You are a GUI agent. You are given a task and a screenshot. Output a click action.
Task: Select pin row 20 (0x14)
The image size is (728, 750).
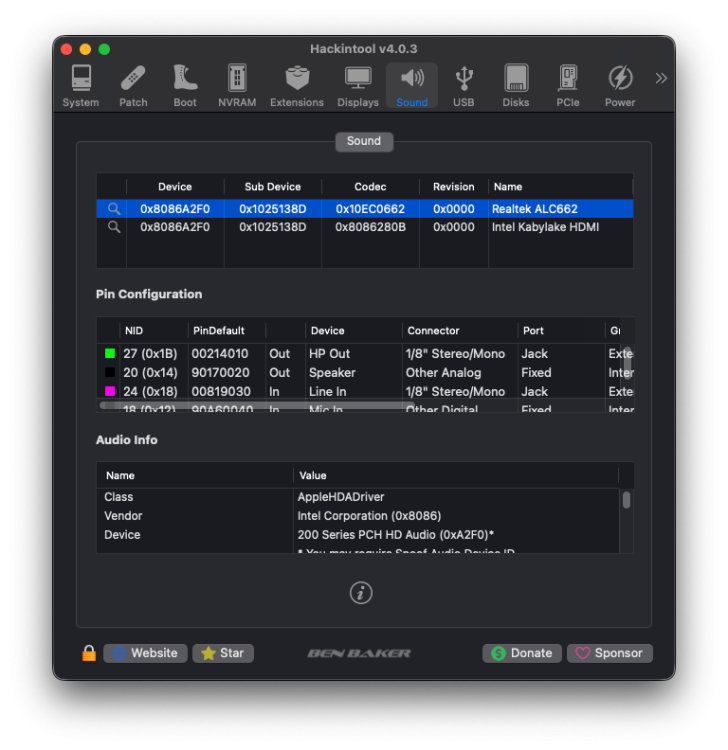(x=364, y=373)
